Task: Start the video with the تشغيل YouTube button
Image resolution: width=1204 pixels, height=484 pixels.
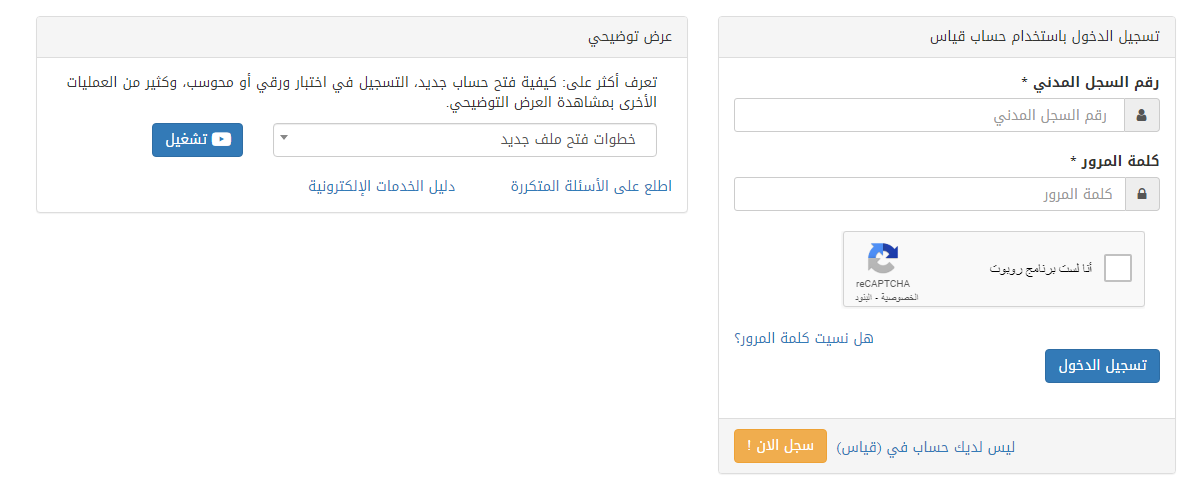Action: pyautogui.click(x=197, y=140)
